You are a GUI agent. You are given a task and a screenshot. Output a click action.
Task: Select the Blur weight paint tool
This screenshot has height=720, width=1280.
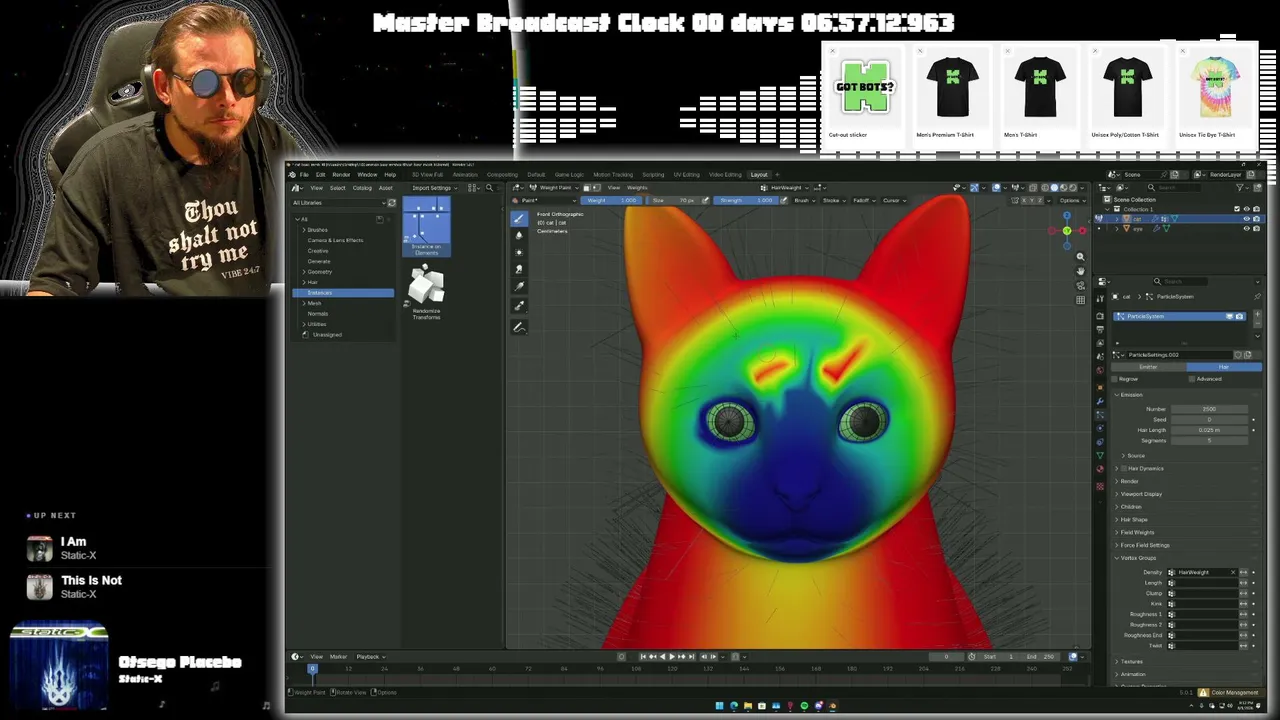519,235
